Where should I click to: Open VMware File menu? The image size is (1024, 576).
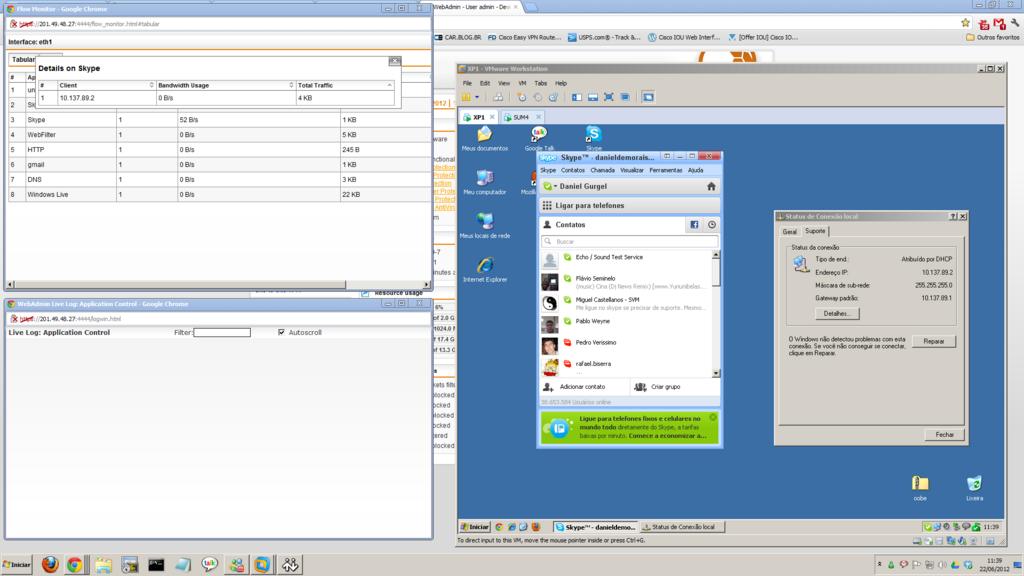pyautogui.click(x=467, y=84)
